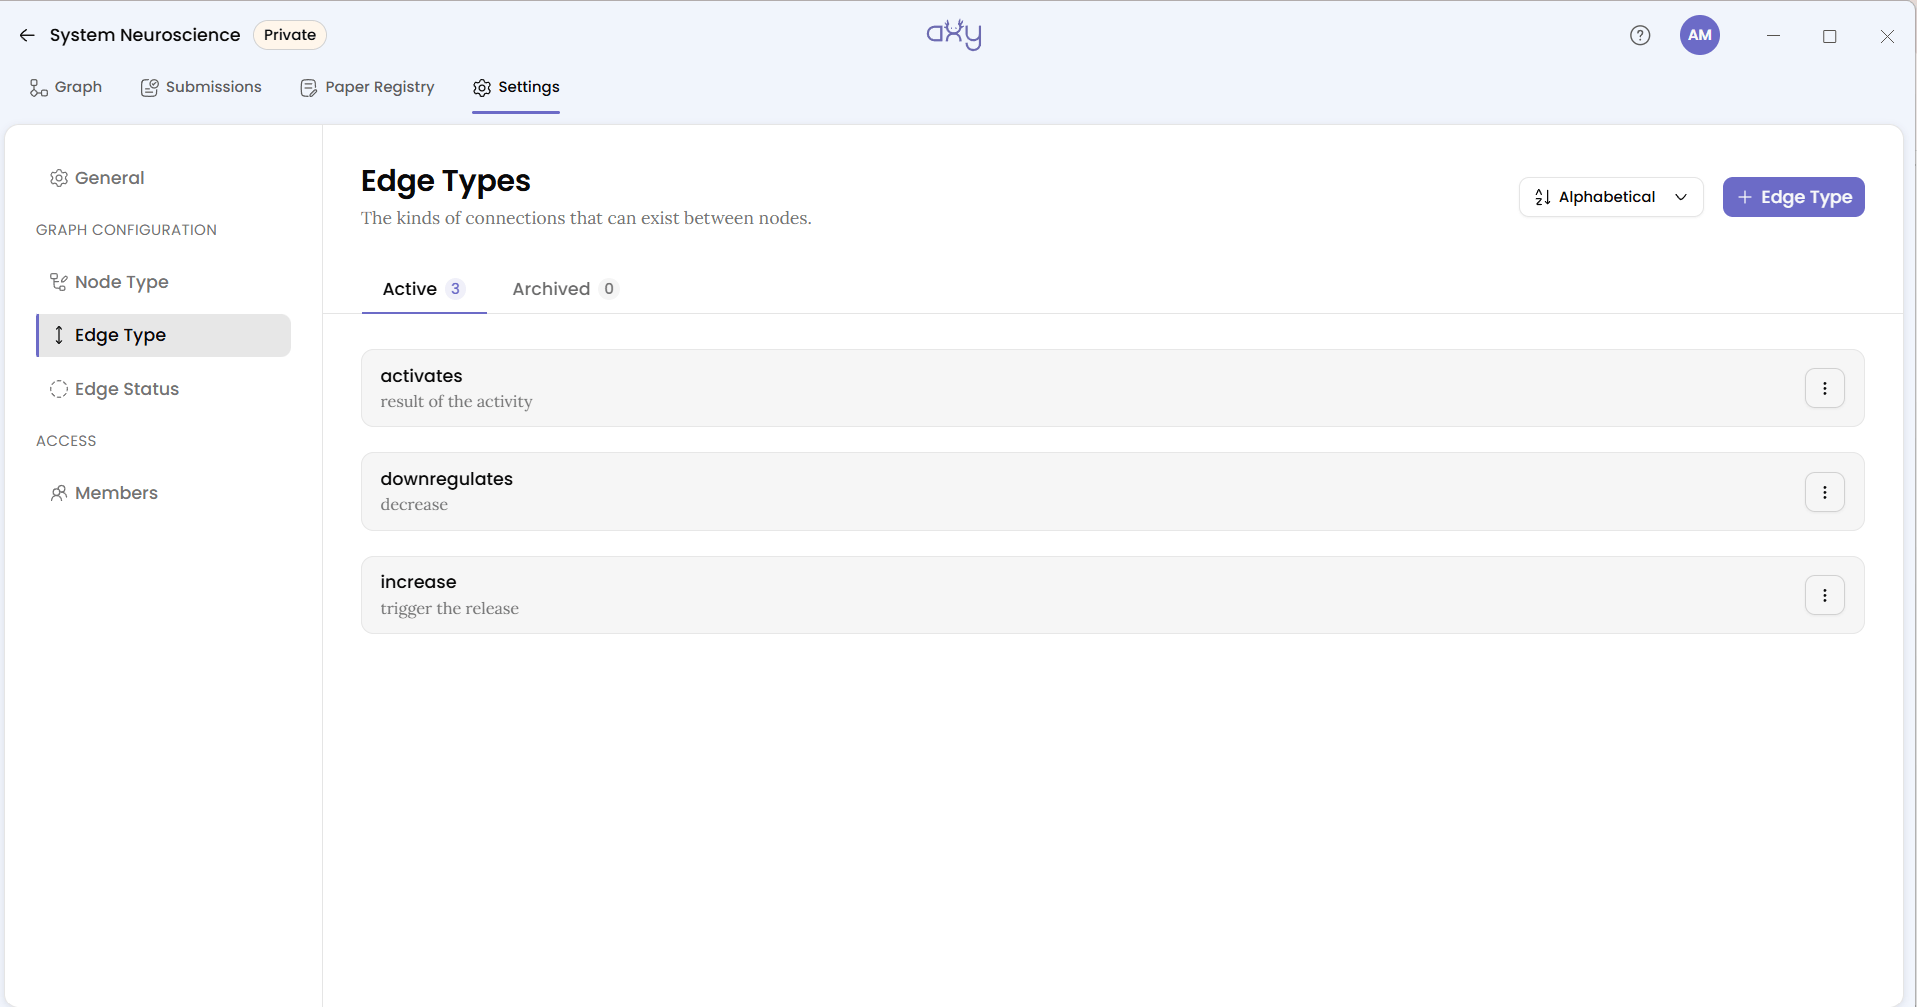Select Edge Type in the sidebar
Screen dimensions: 1917x1007
coord(164,335)
